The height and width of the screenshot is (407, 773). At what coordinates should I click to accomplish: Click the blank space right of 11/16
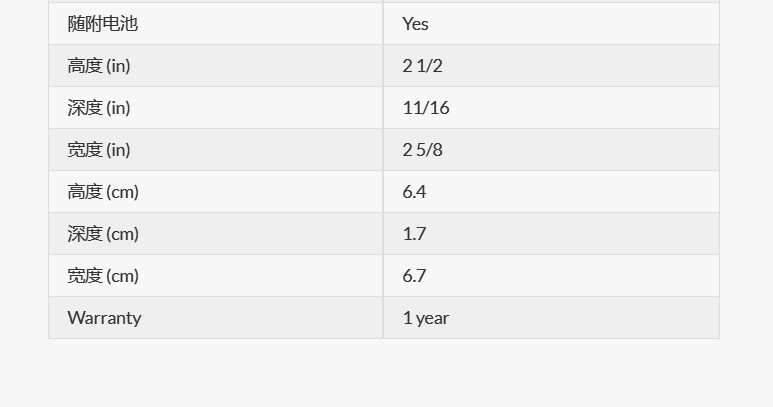584,107
